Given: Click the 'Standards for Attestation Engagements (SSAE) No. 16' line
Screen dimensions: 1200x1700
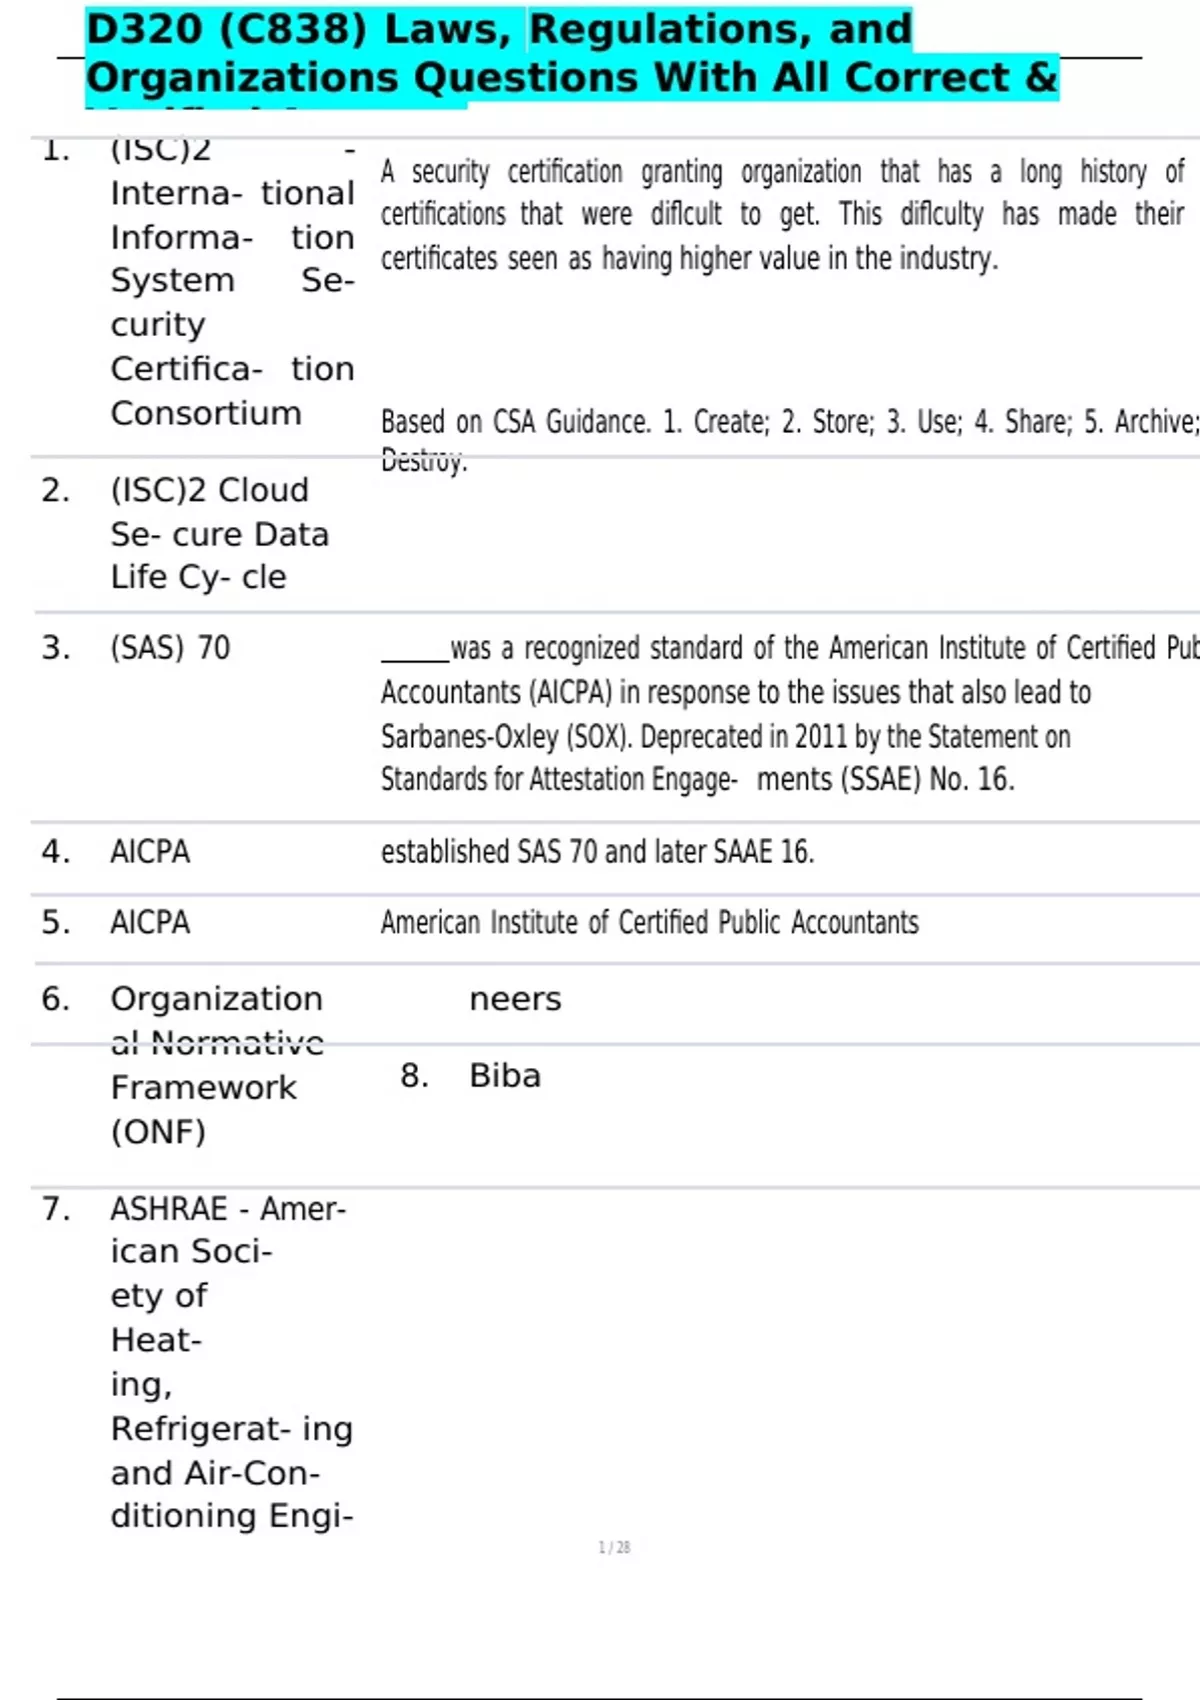Looking at the screenshot, I should [x=697, y=779].
